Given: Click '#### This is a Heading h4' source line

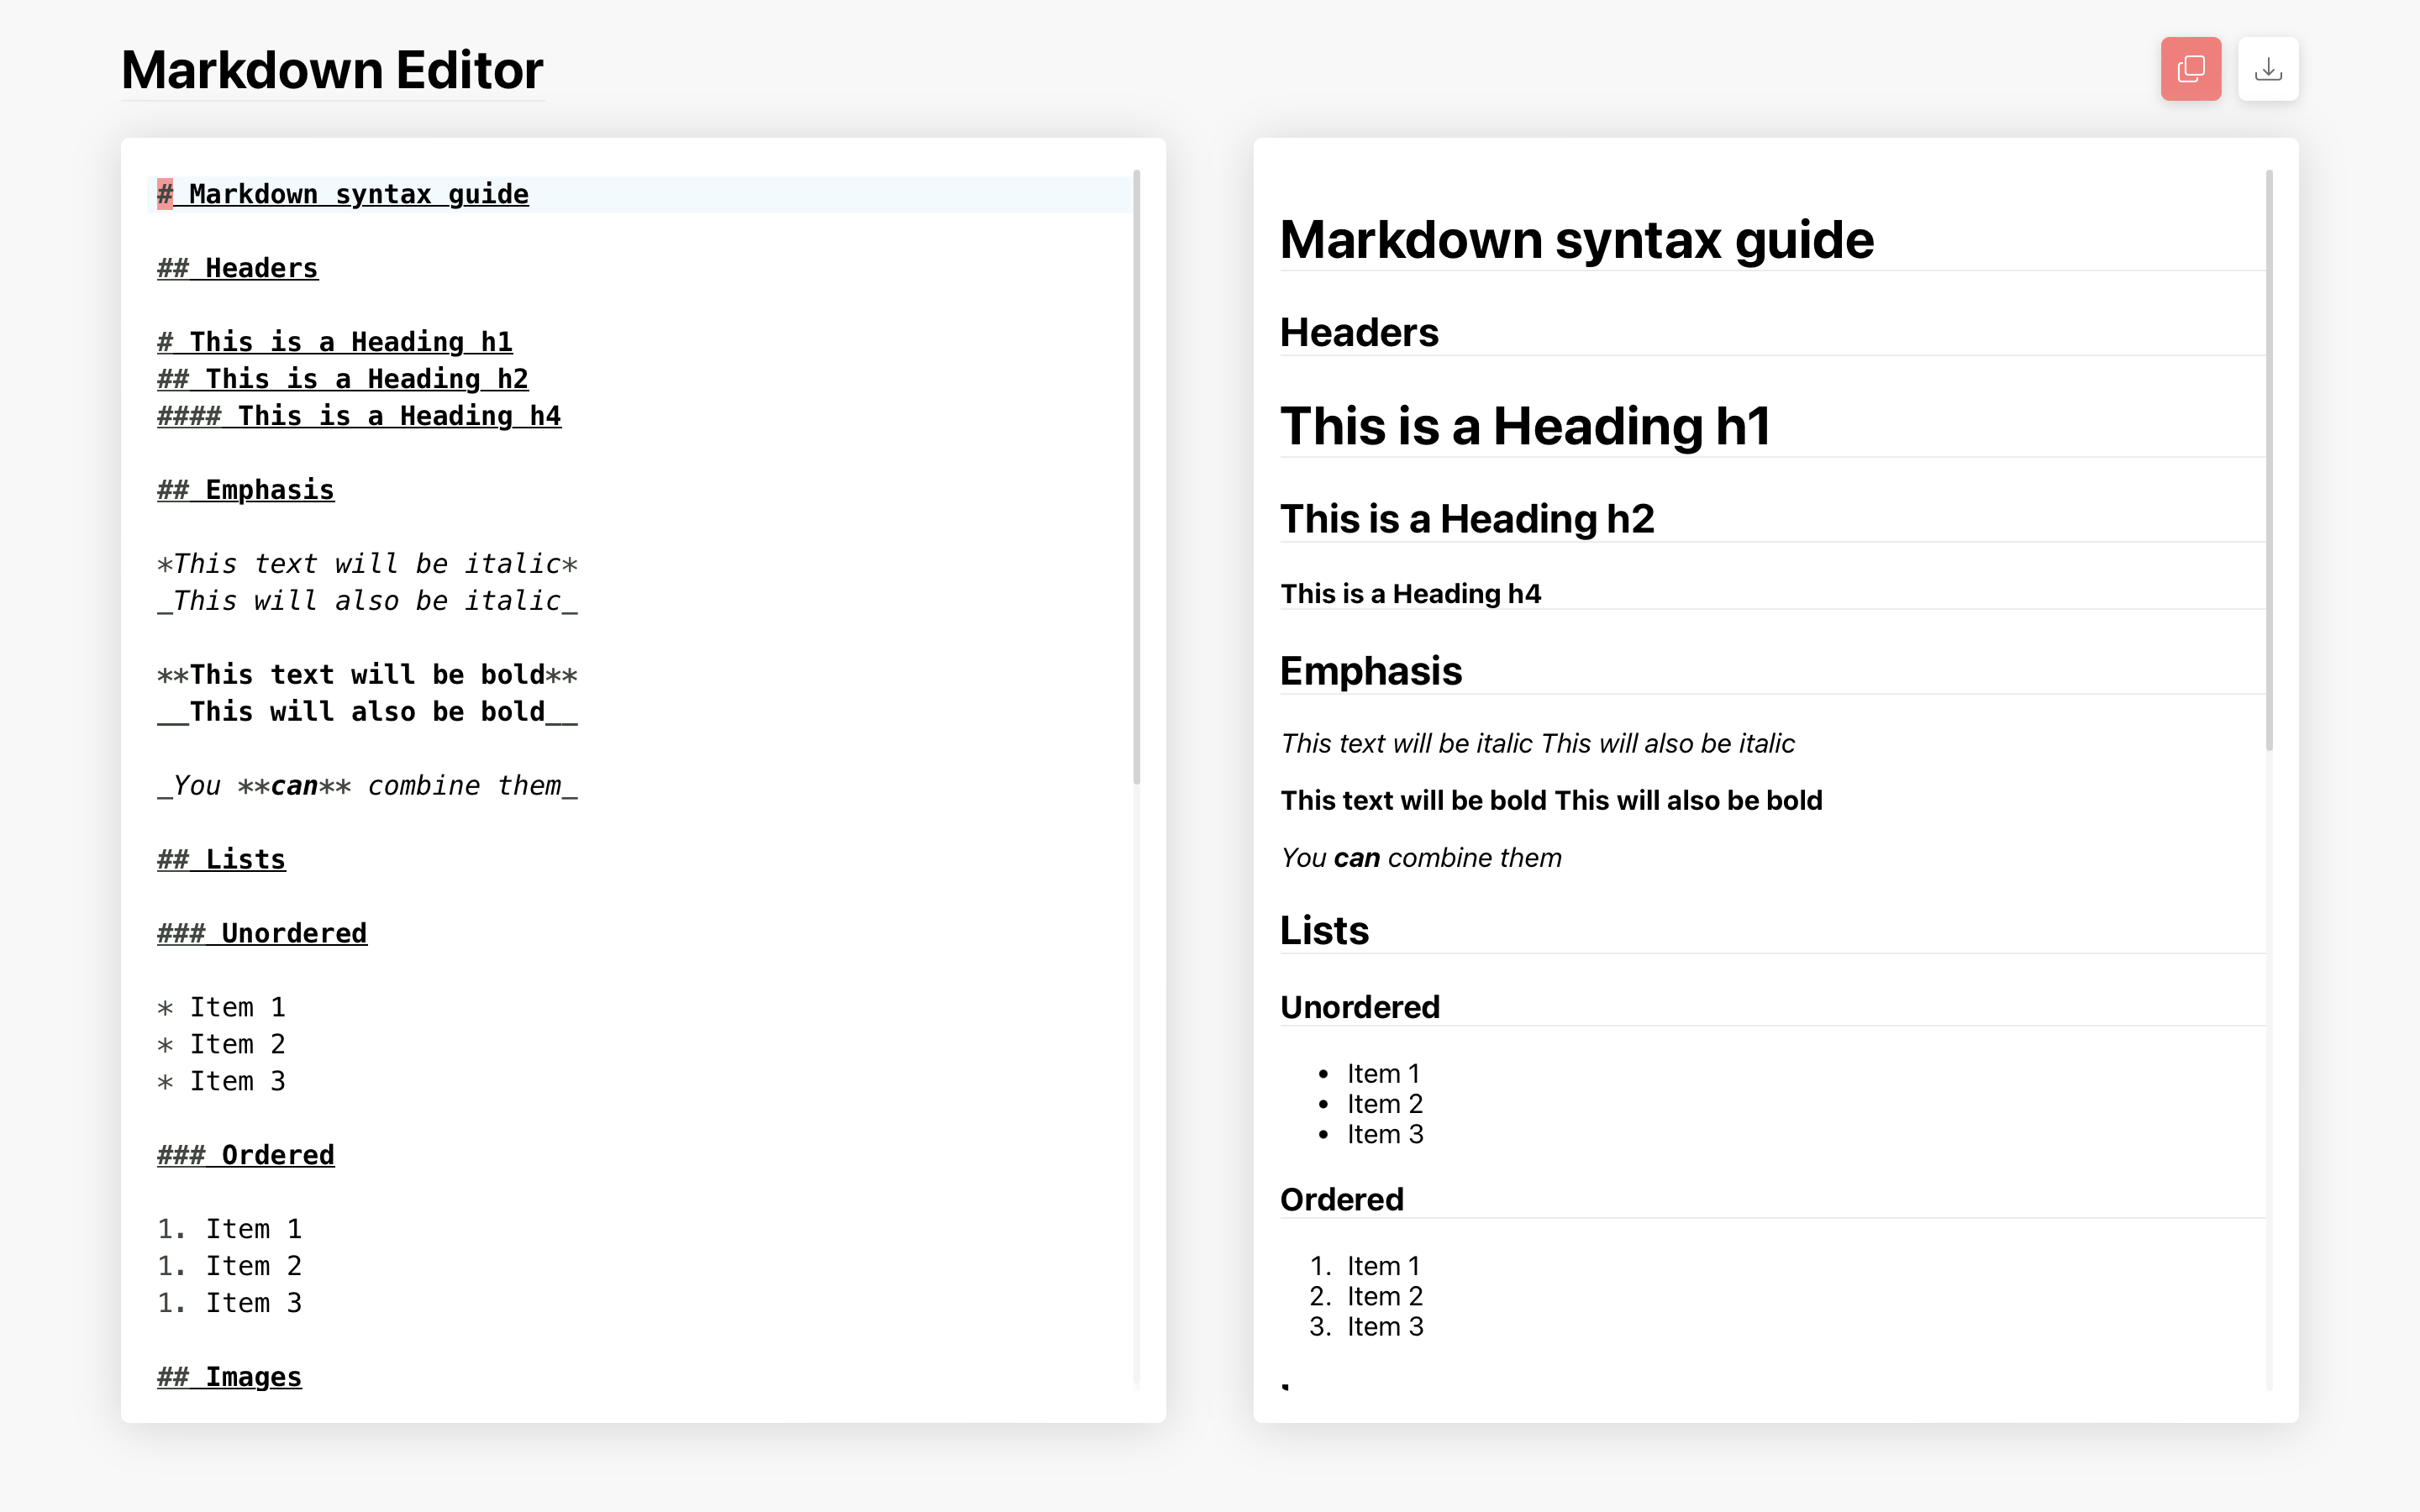Looking at the screenshot, I should (x=358, y=416).
